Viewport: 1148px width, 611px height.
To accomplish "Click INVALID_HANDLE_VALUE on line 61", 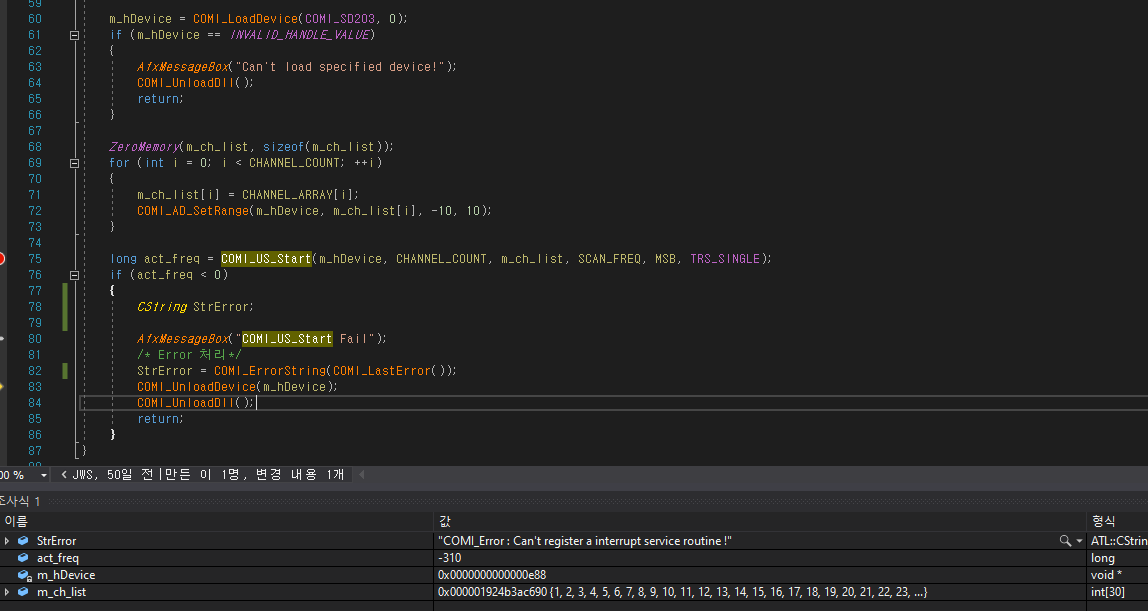I will click(x=299, y=34).
